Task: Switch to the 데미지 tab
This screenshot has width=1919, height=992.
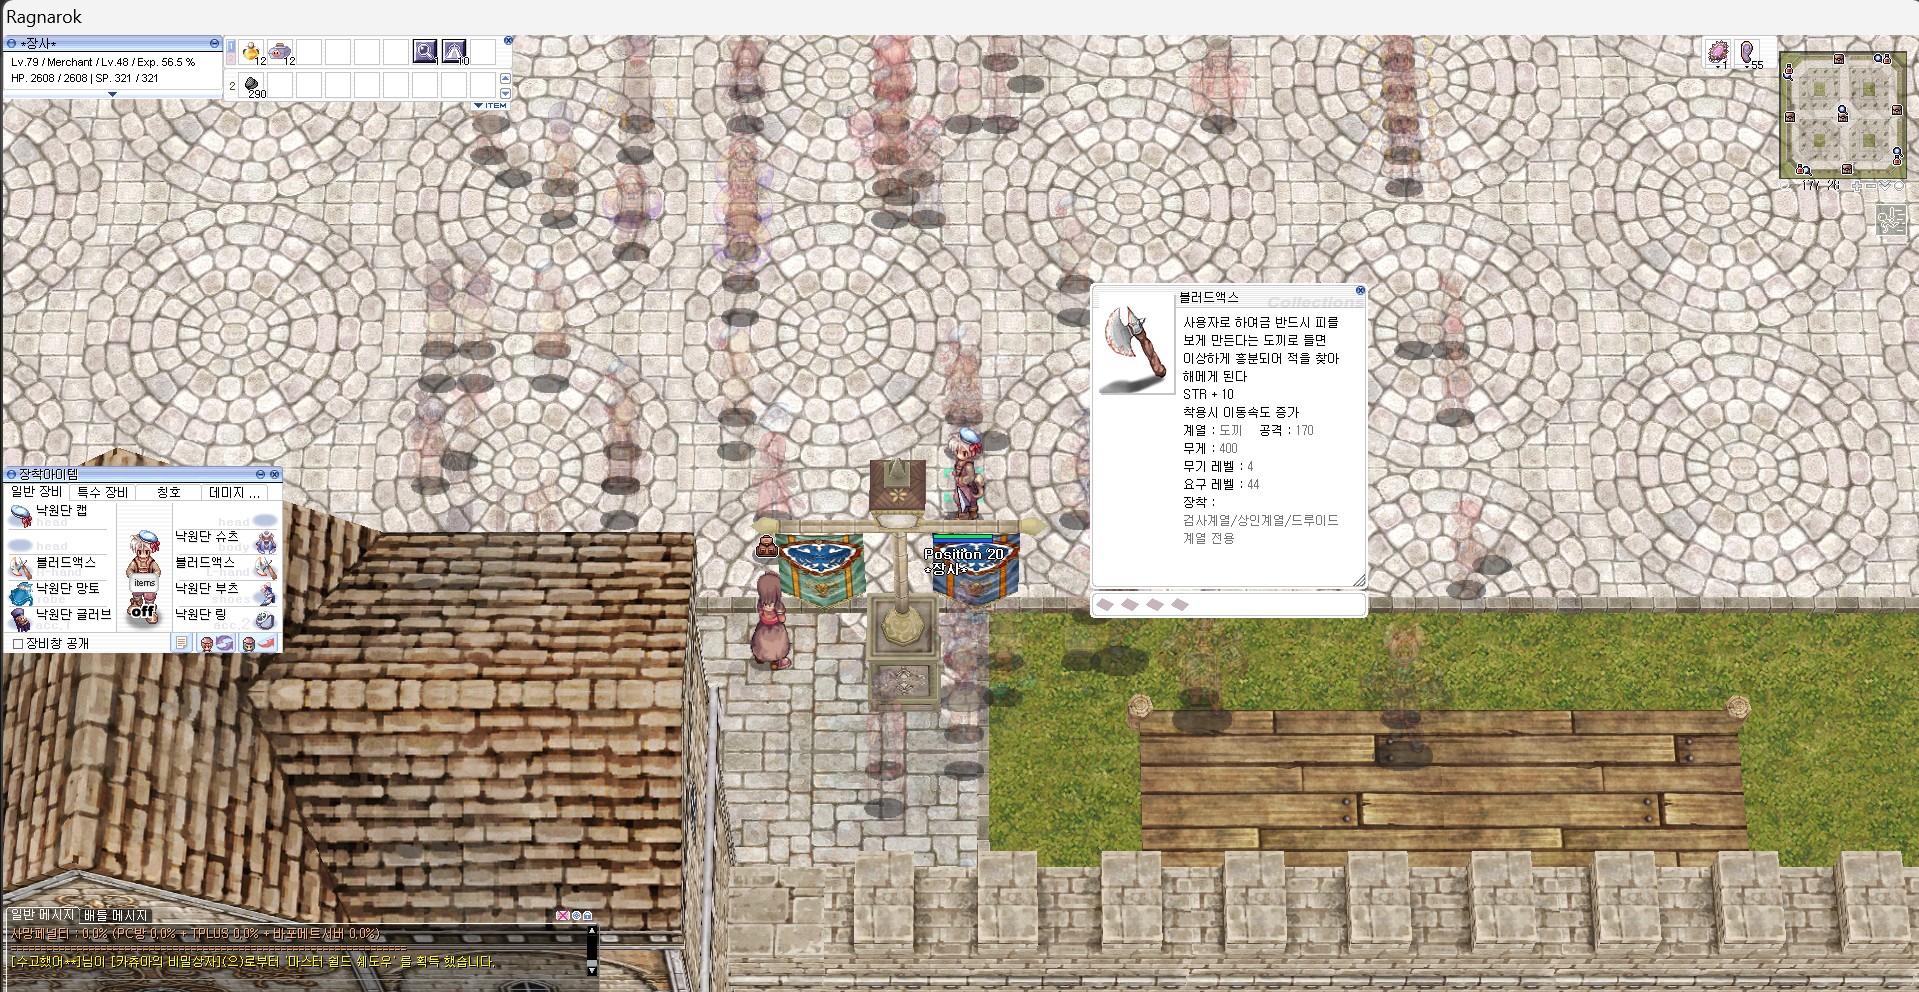Action: point(235,492)
